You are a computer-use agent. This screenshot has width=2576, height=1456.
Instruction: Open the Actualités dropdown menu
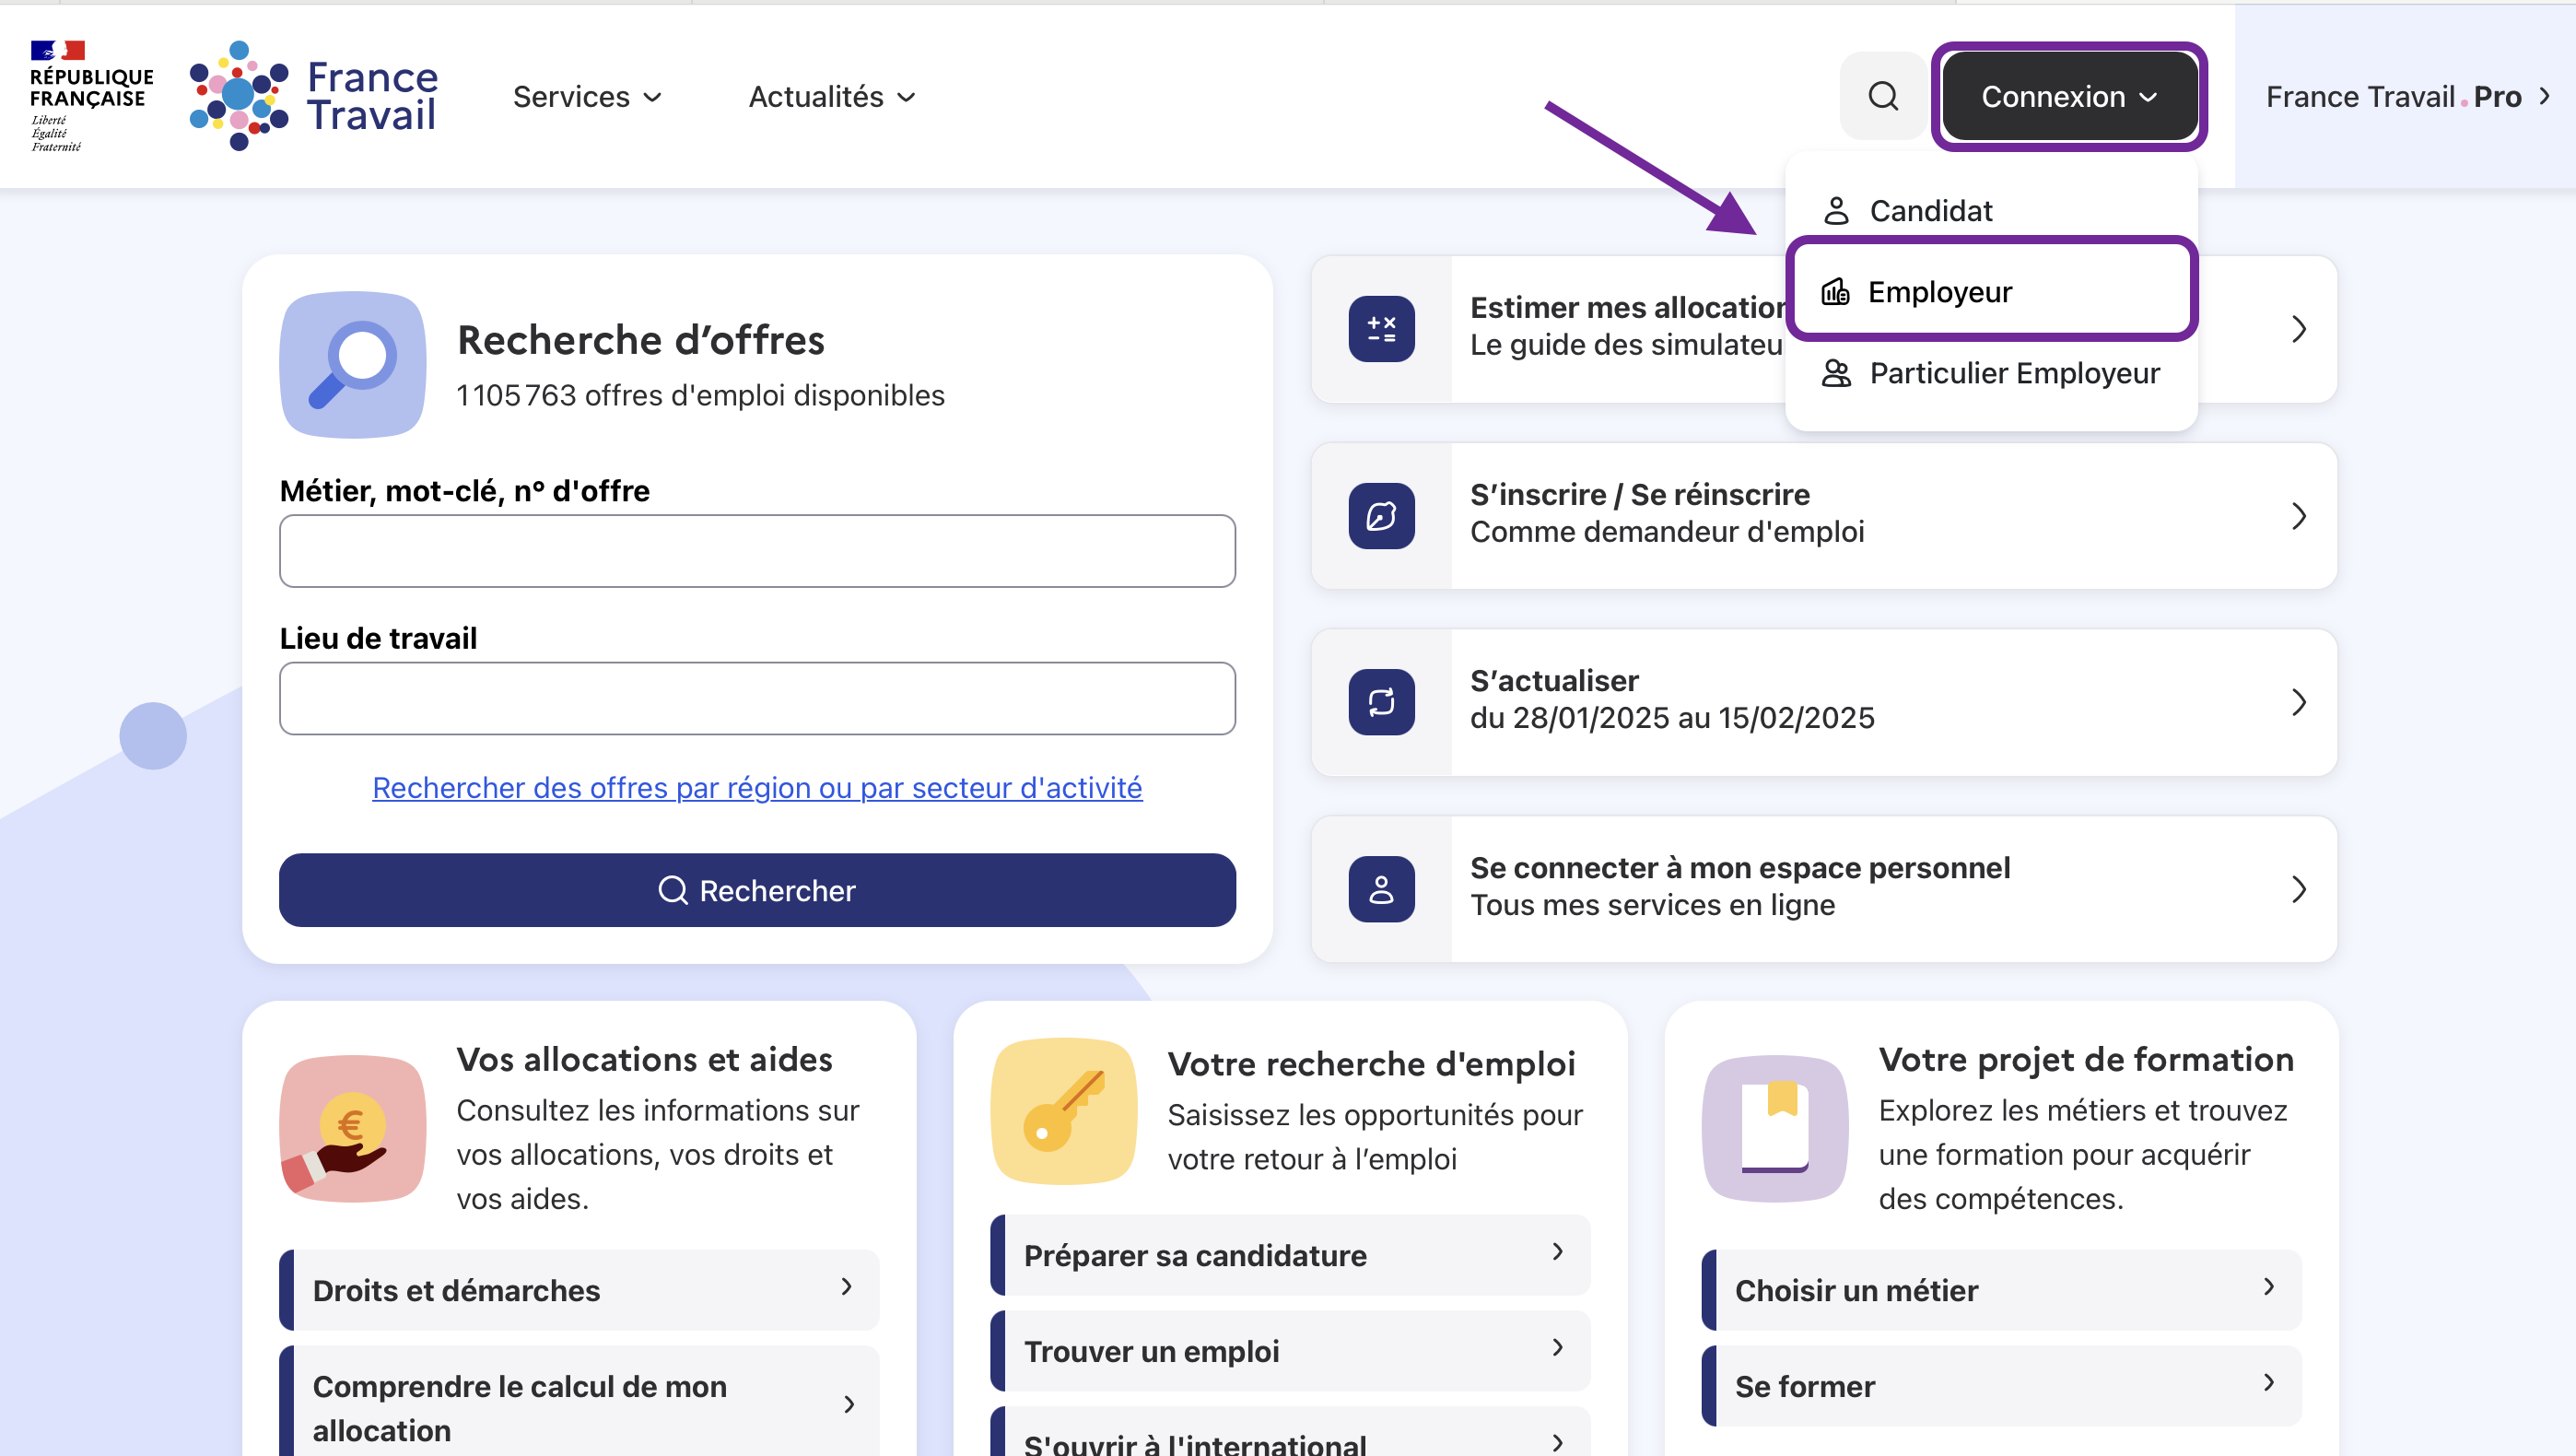pyautogui.click(x=831, y=97)
